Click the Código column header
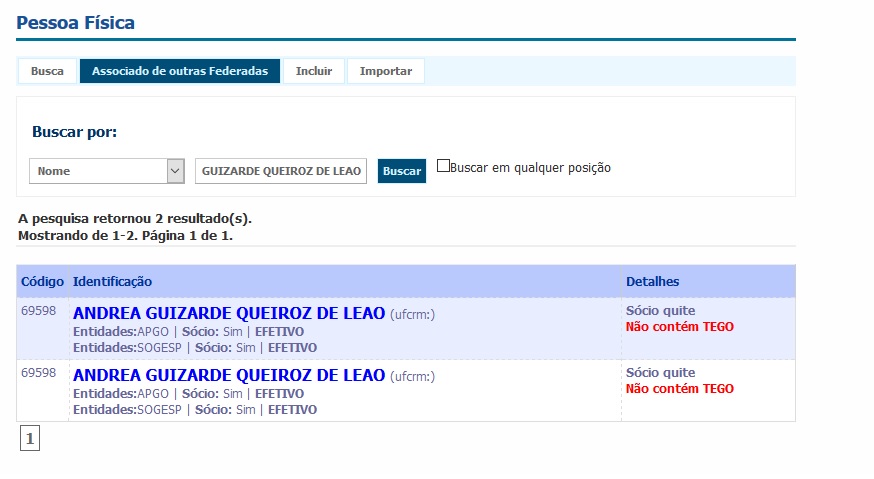The width and height of the screenshot is (874, 479). click(42, 282)
